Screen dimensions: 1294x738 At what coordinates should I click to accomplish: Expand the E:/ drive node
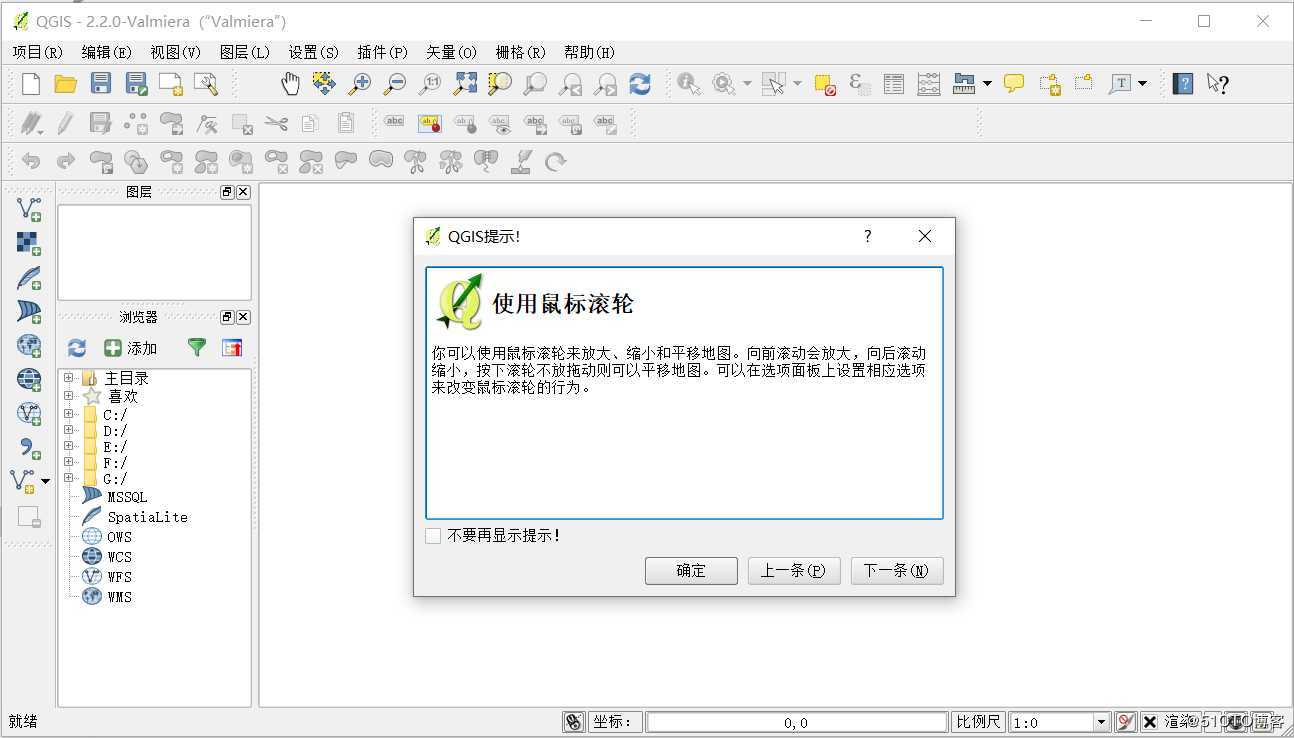pyautogui.click(x=69, y=446)
